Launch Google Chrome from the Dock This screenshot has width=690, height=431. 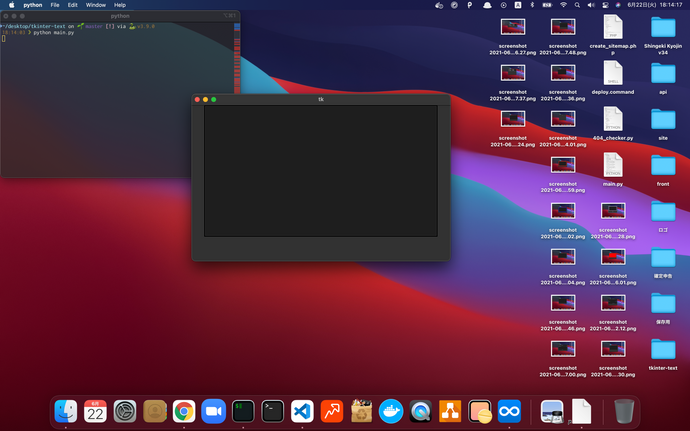tap(184, 411)
